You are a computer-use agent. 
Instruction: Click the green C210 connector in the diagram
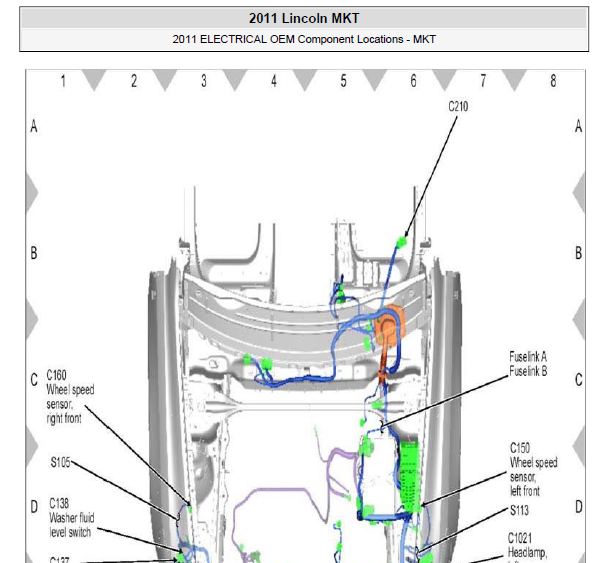tap(402, 242)
